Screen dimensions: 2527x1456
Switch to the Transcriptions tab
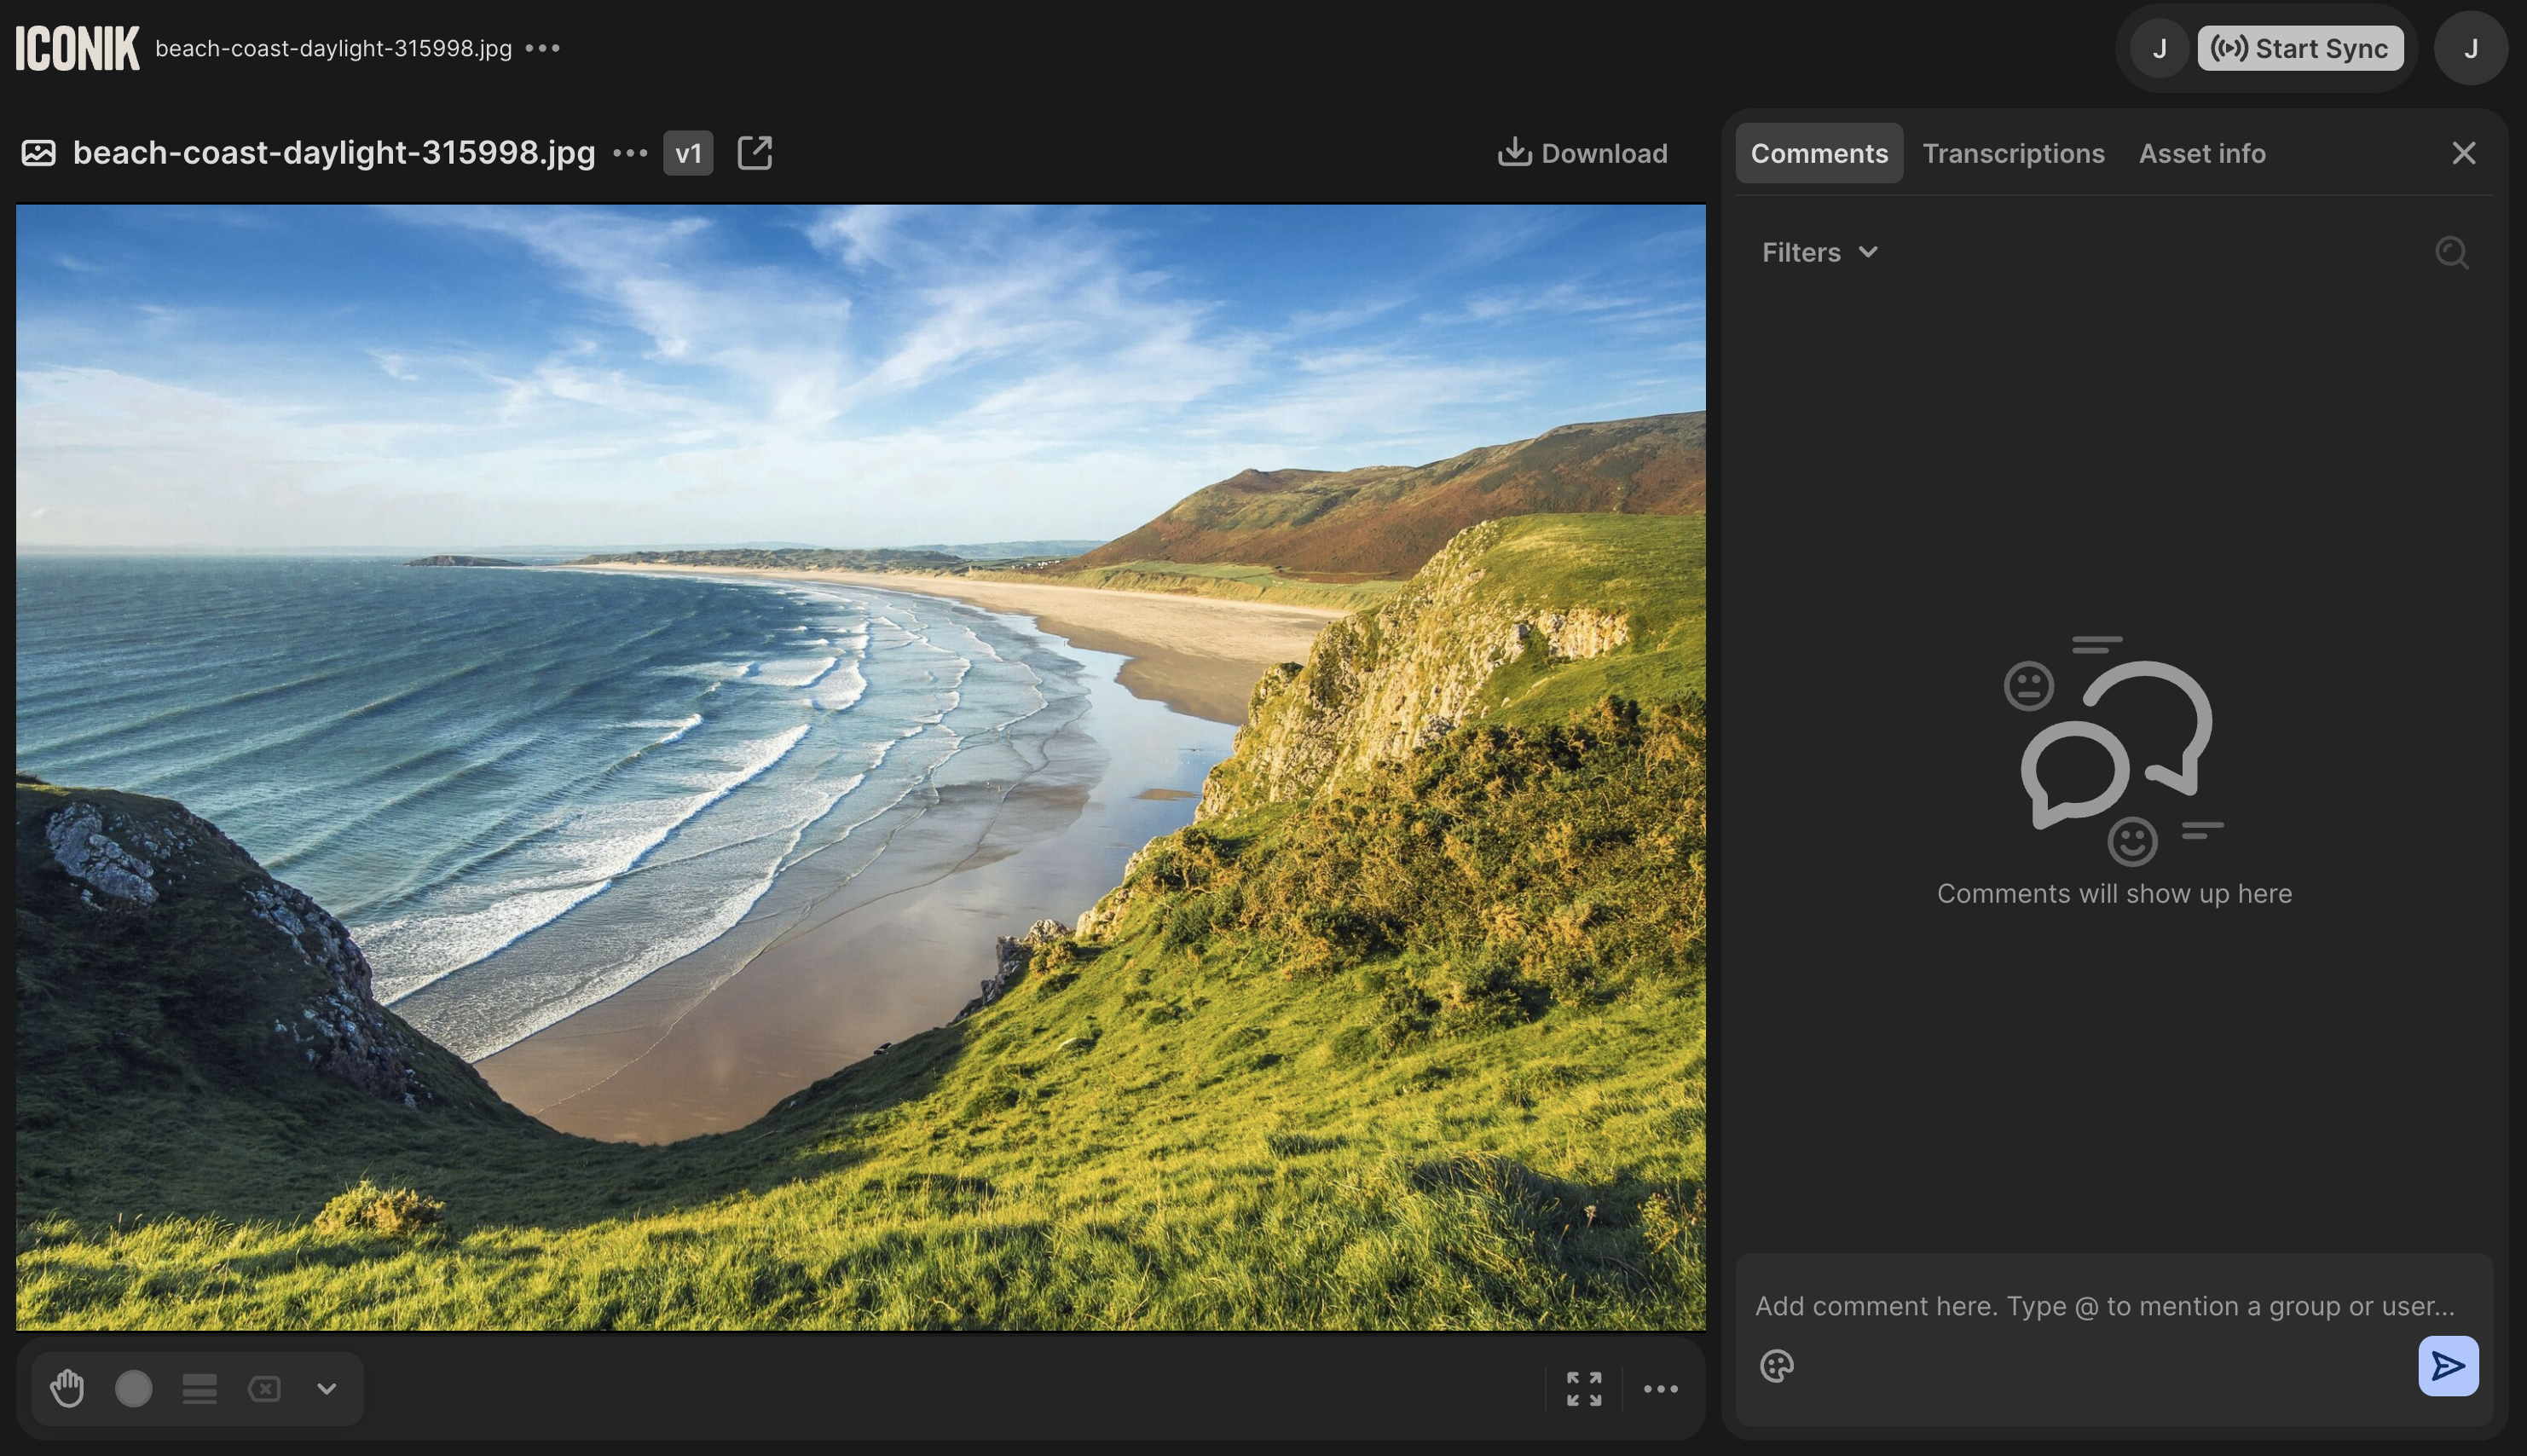click(2013, 153)
